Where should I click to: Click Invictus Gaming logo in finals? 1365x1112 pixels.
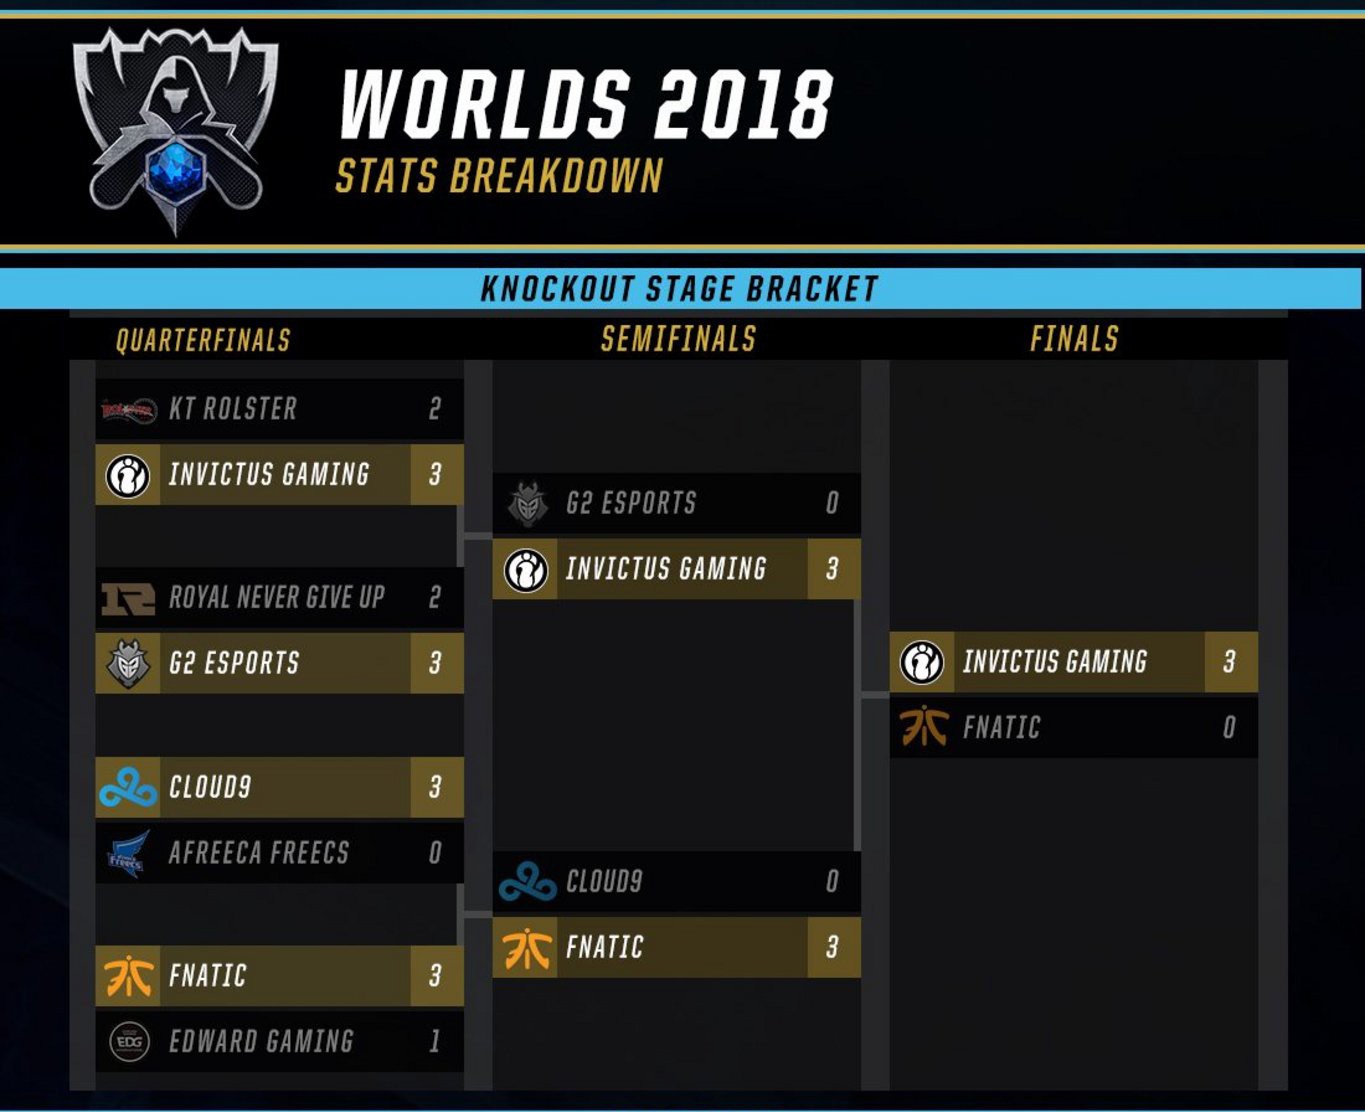pos(922,662)
